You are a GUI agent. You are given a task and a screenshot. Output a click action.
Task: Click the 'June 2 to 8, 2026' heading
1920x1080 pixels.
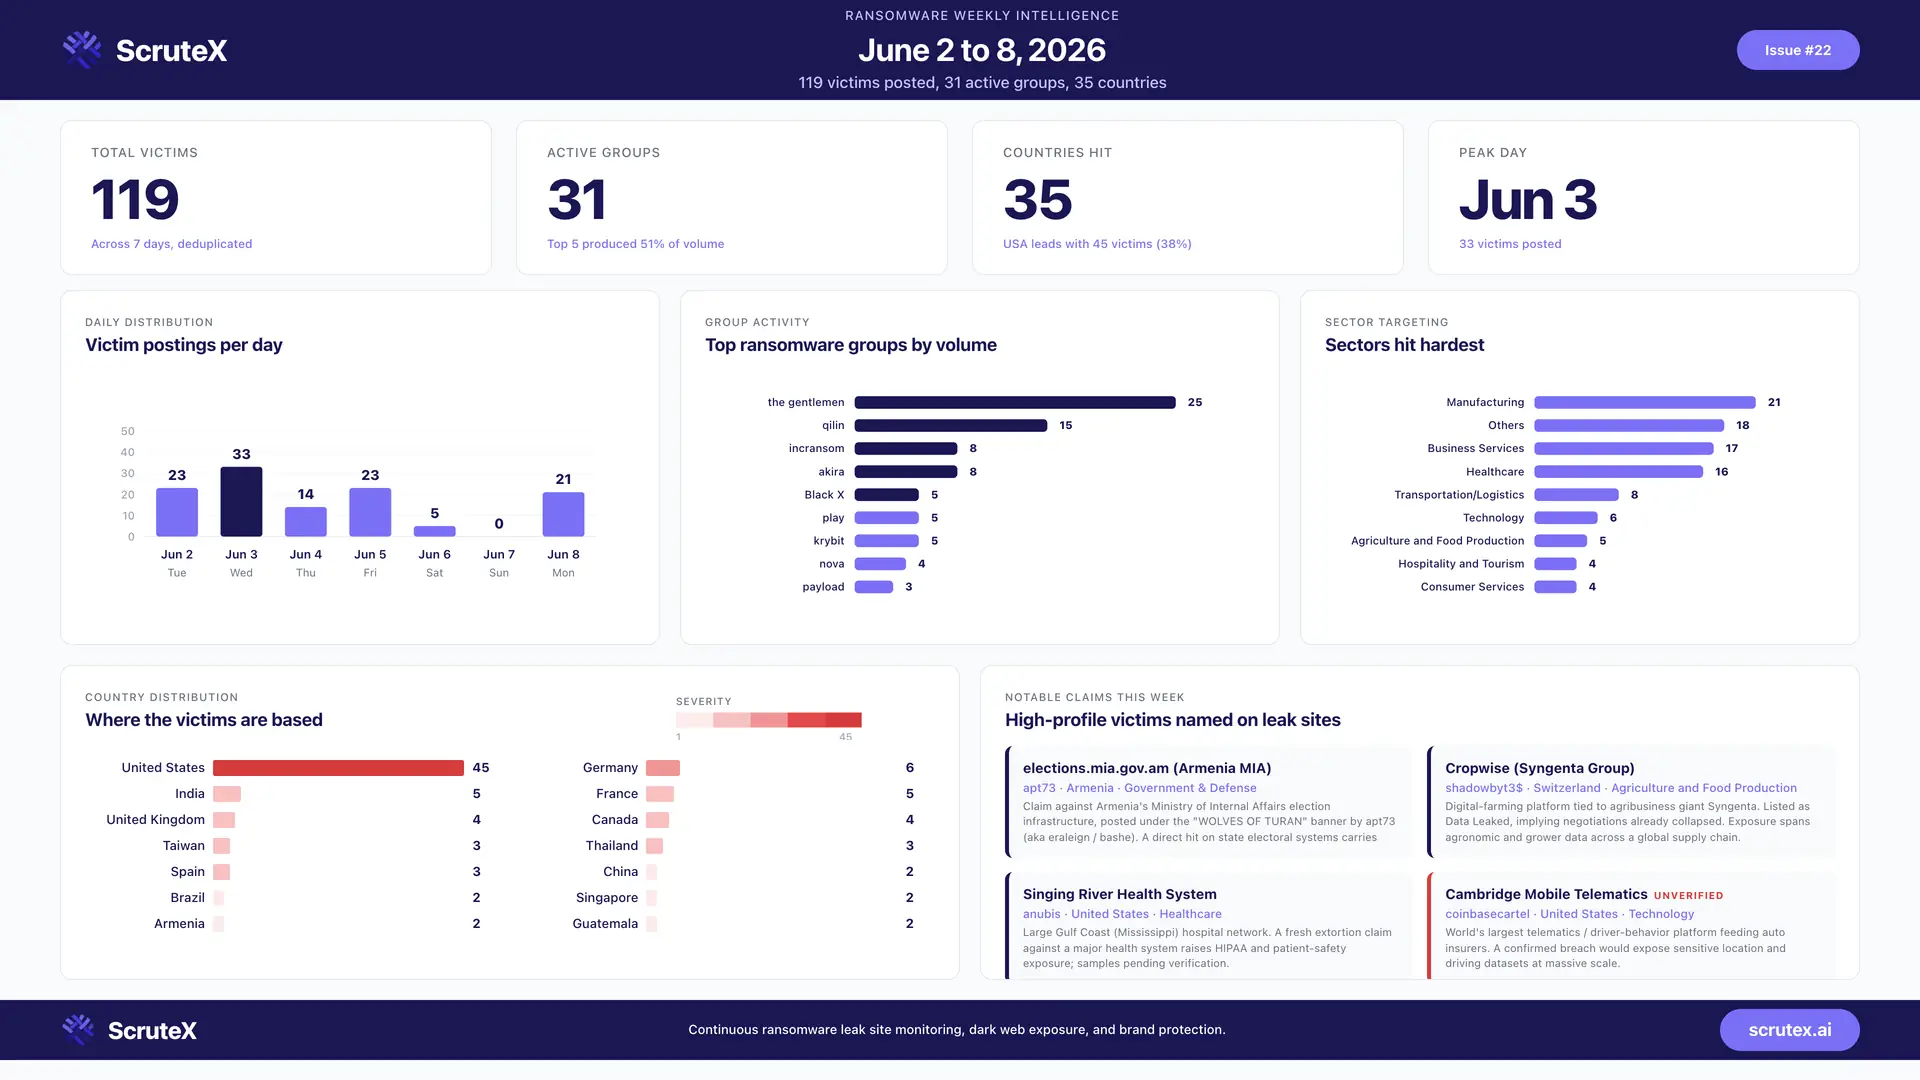point(982,50)
